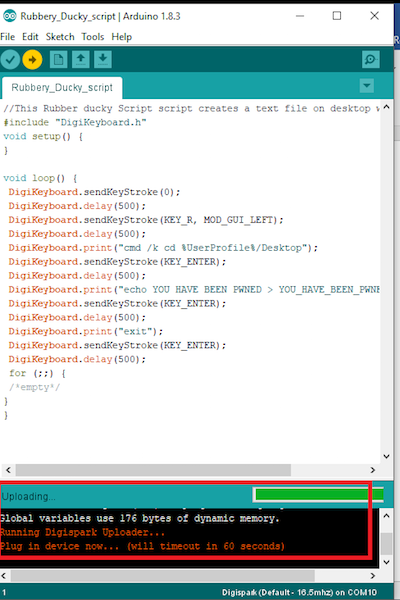
Task: Expand the tab options dropdown arrow
Action: (x=367, y=86)
